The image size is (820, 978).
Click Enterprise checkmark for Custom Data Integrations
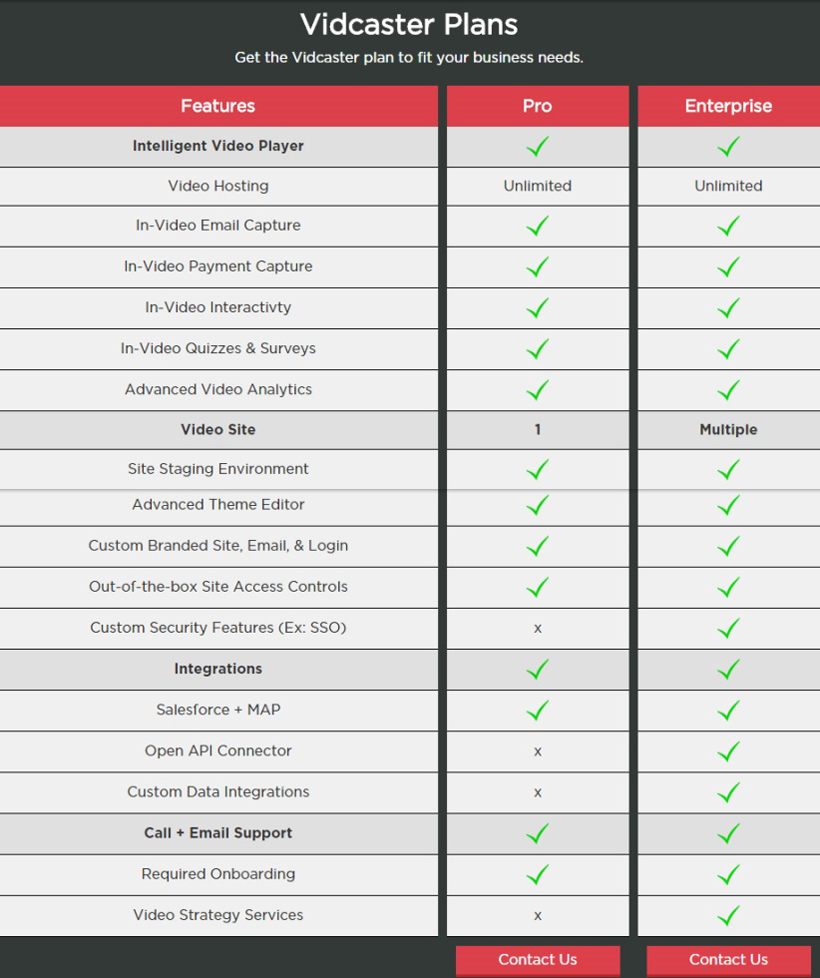(x=728, y=793)
